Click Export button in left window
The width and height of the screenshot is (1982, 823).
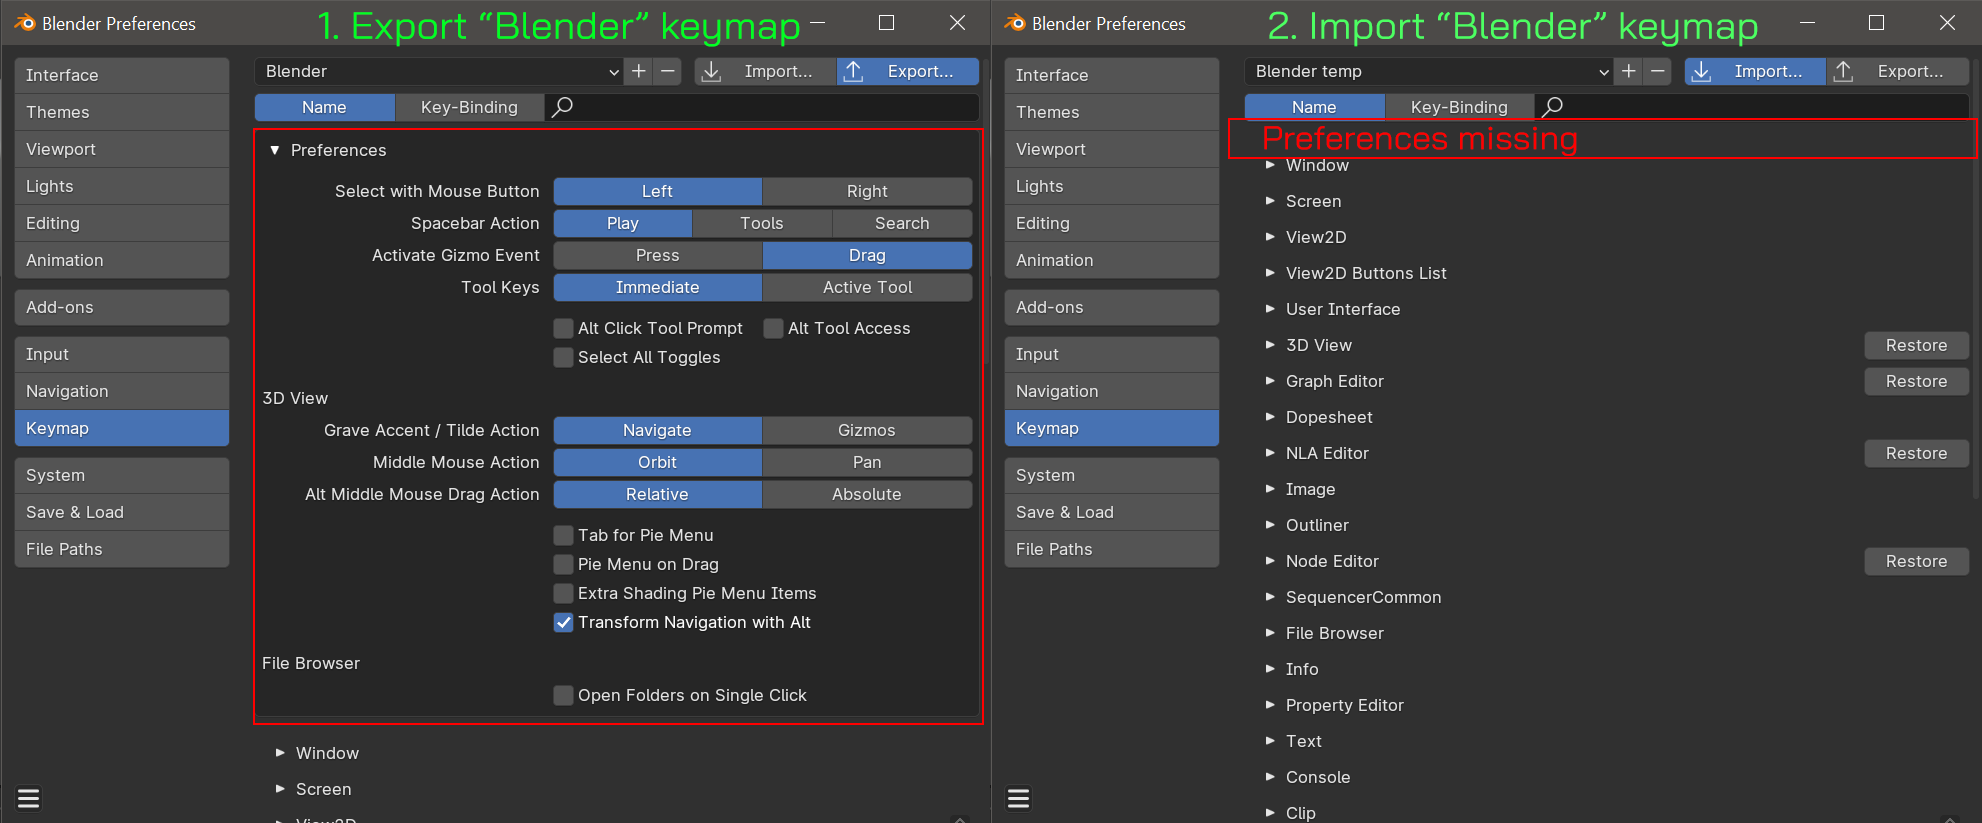point(908,71)
